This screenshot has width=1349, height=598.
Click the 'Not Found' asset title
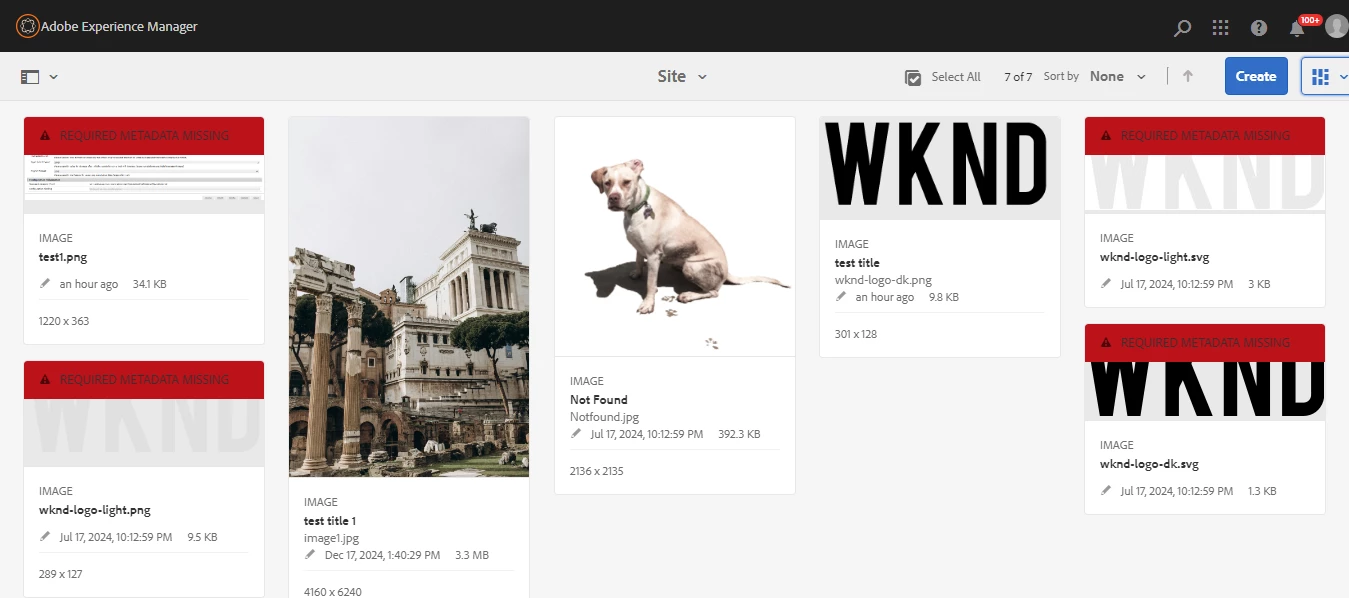[x=599, y=400]
